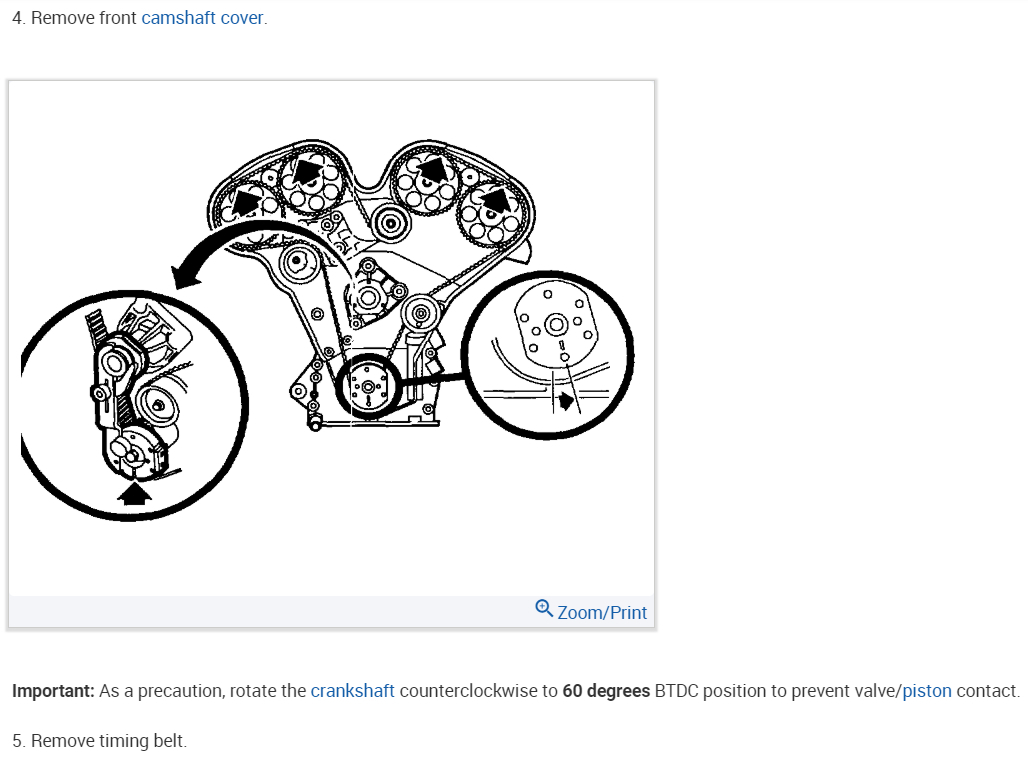Open the camshaft cover link
Viewport: 1028px width, 769px height.
202,18
